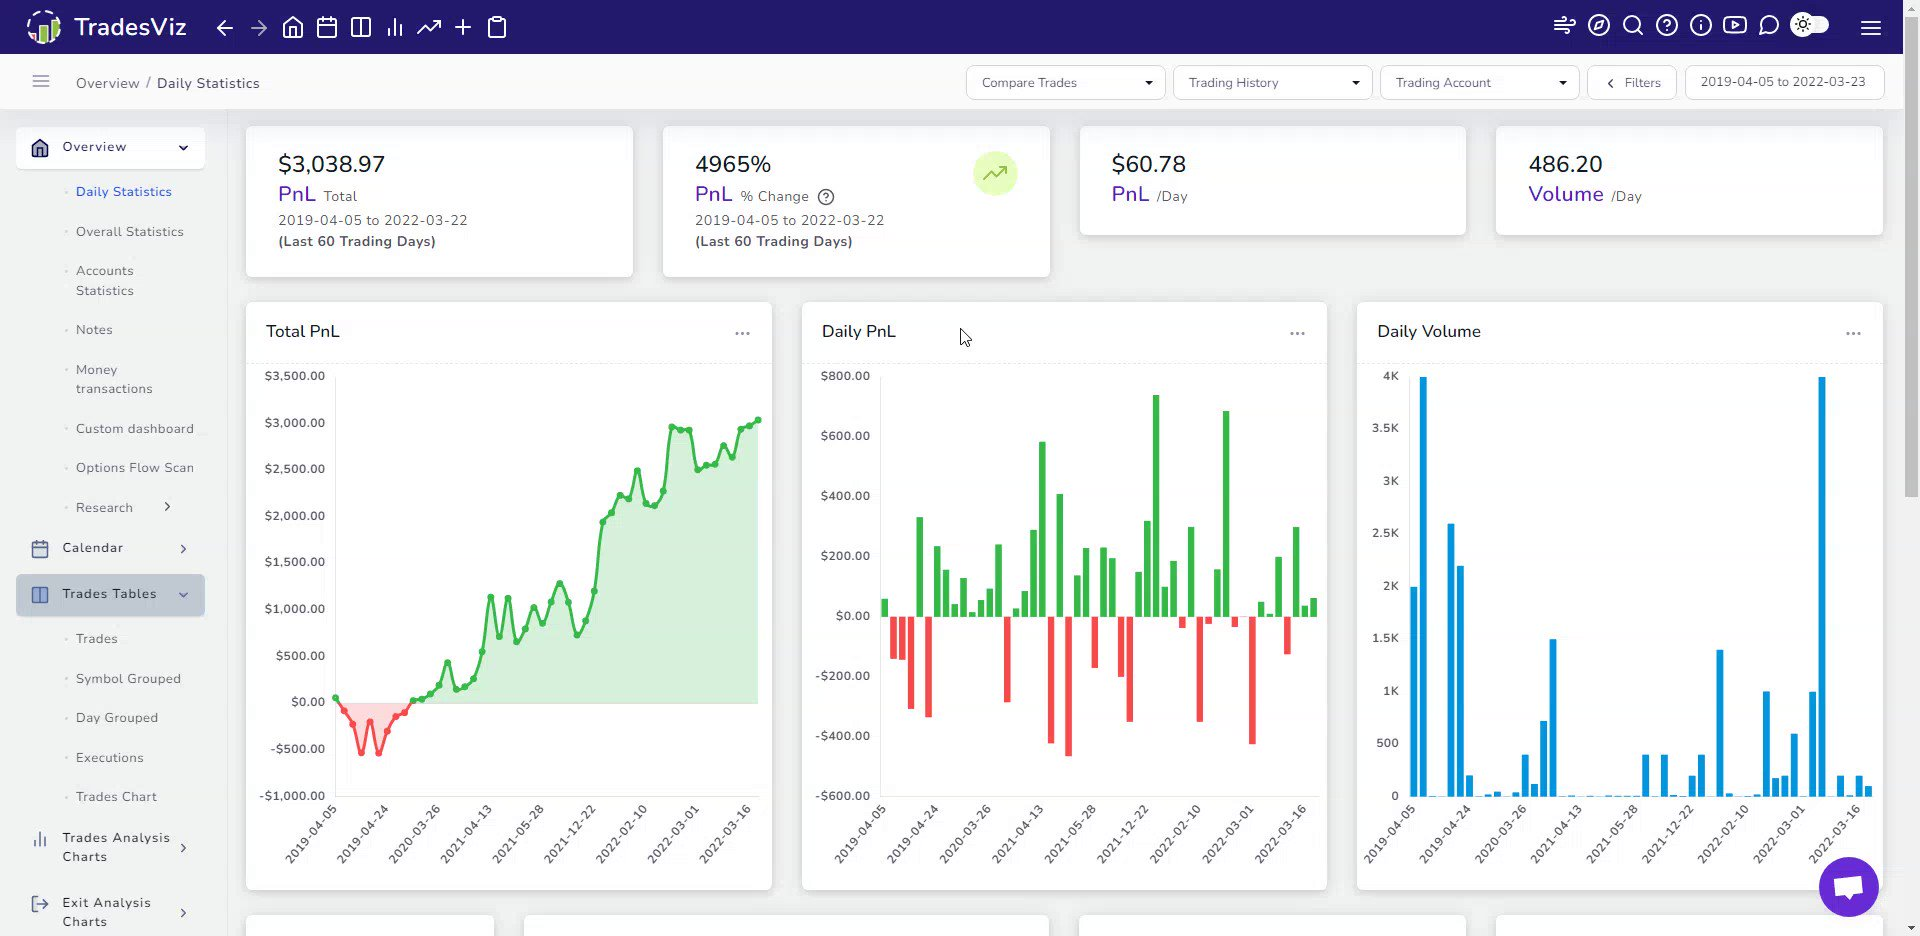
Task: Expand the Research submenu
Action: coord(167,507)
